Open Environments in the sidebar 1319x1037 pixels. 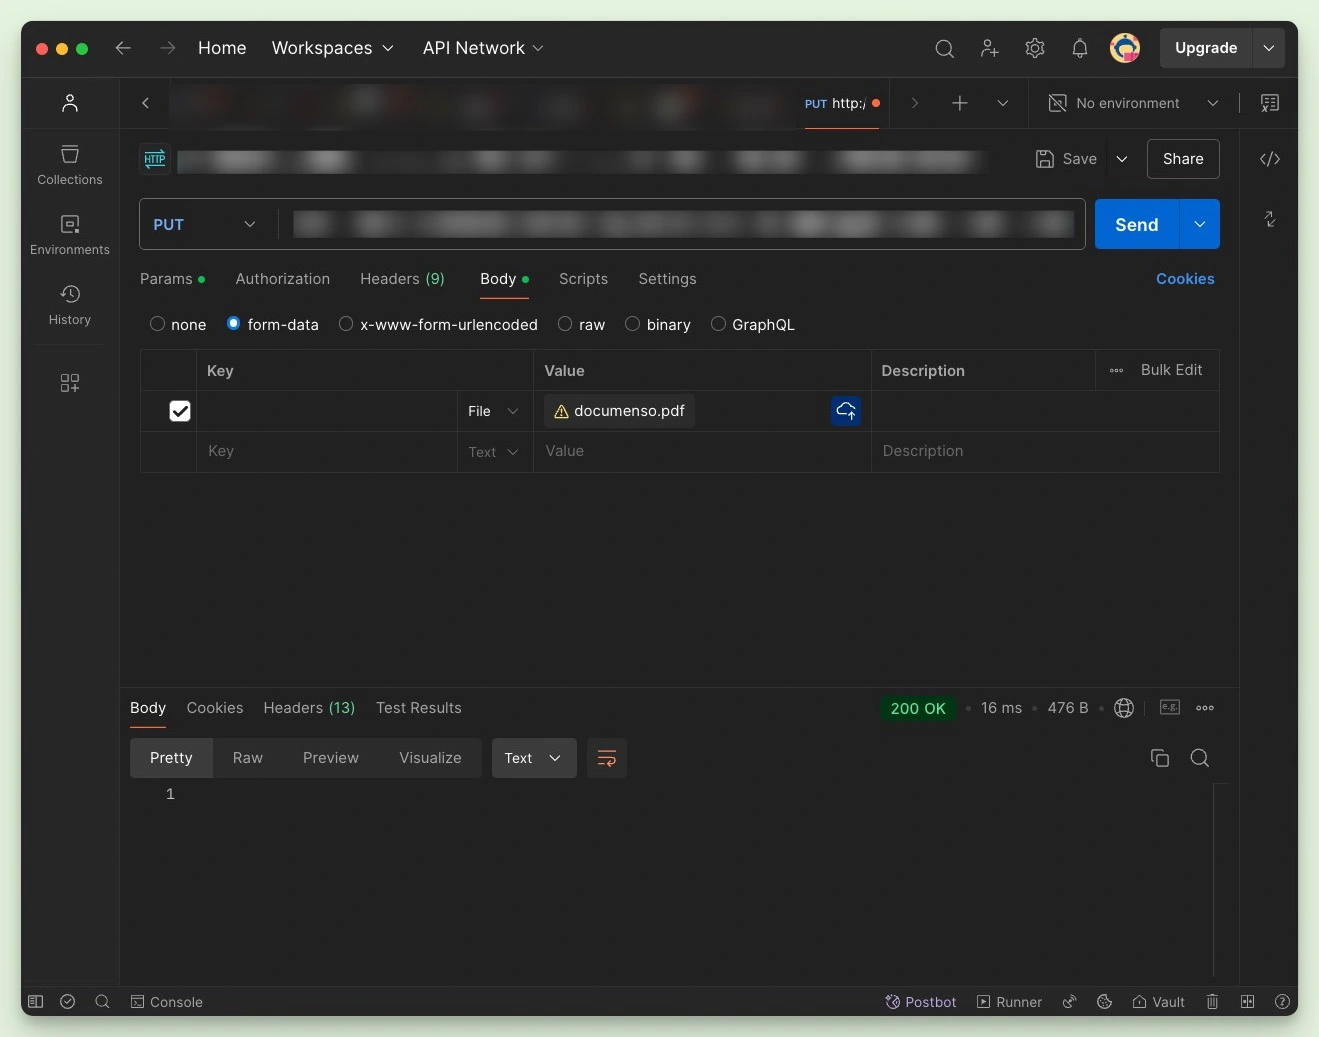coord(70,235)
